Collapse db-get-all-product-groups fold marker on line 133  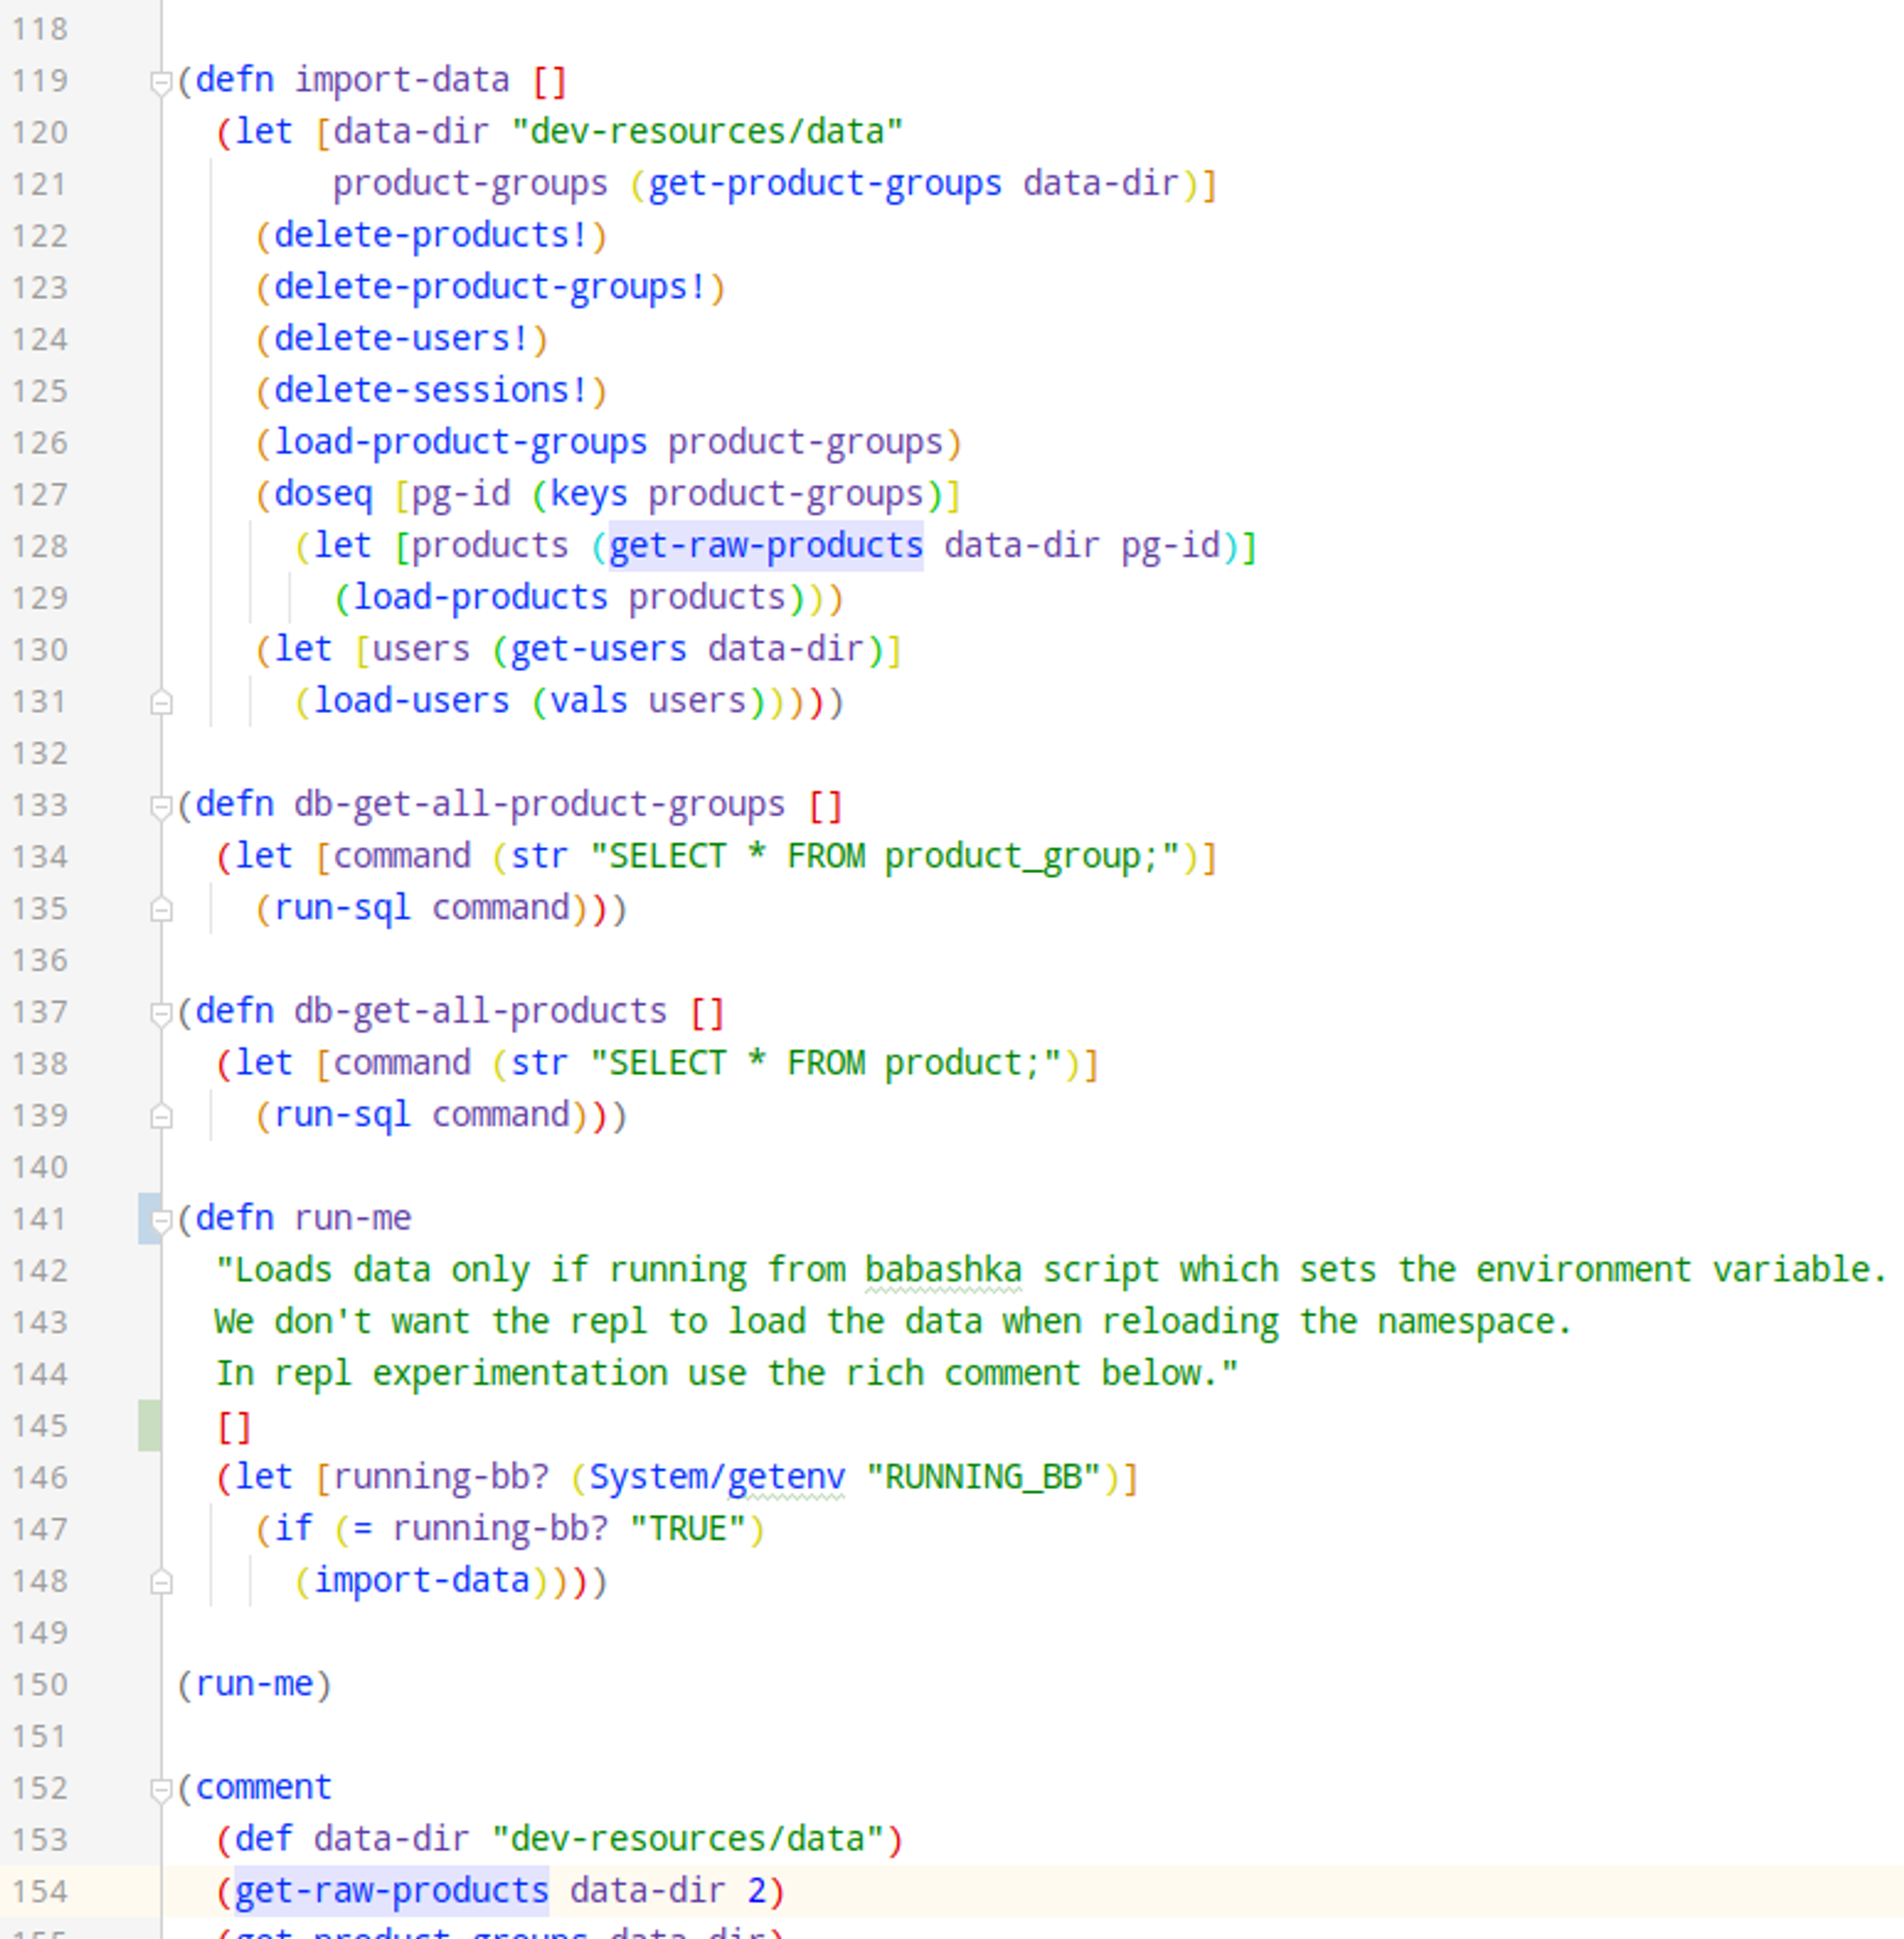click(x=161, y=806)
